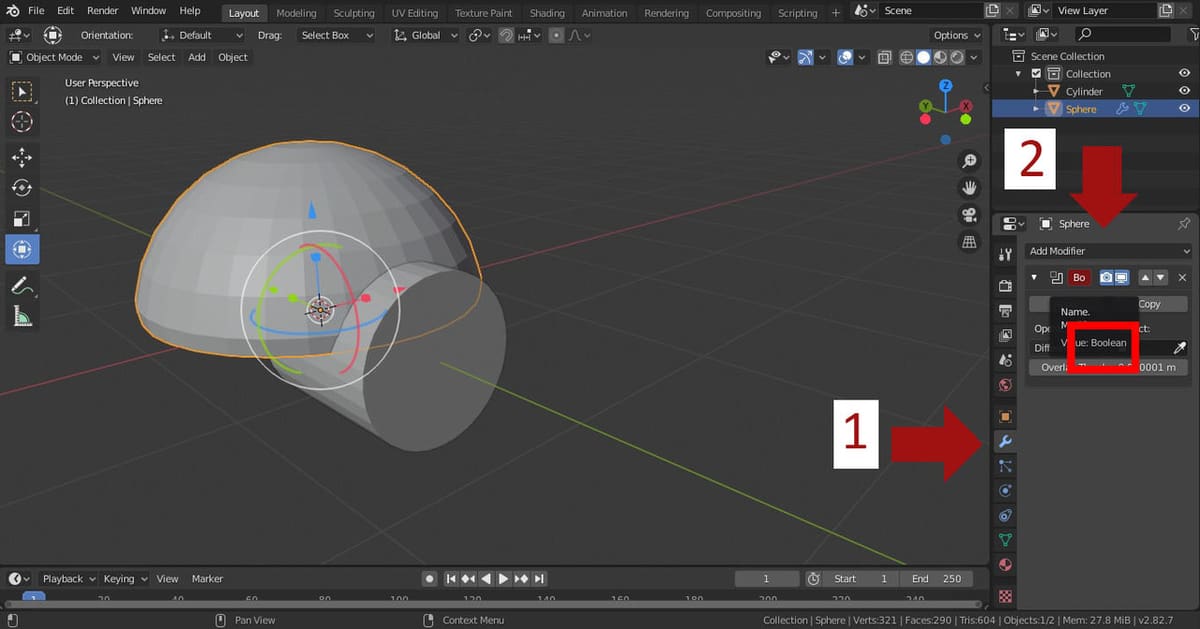Collapse the Boolean modifier panel
Viewport: 1200px width, 629px height.
(1035, 278)
